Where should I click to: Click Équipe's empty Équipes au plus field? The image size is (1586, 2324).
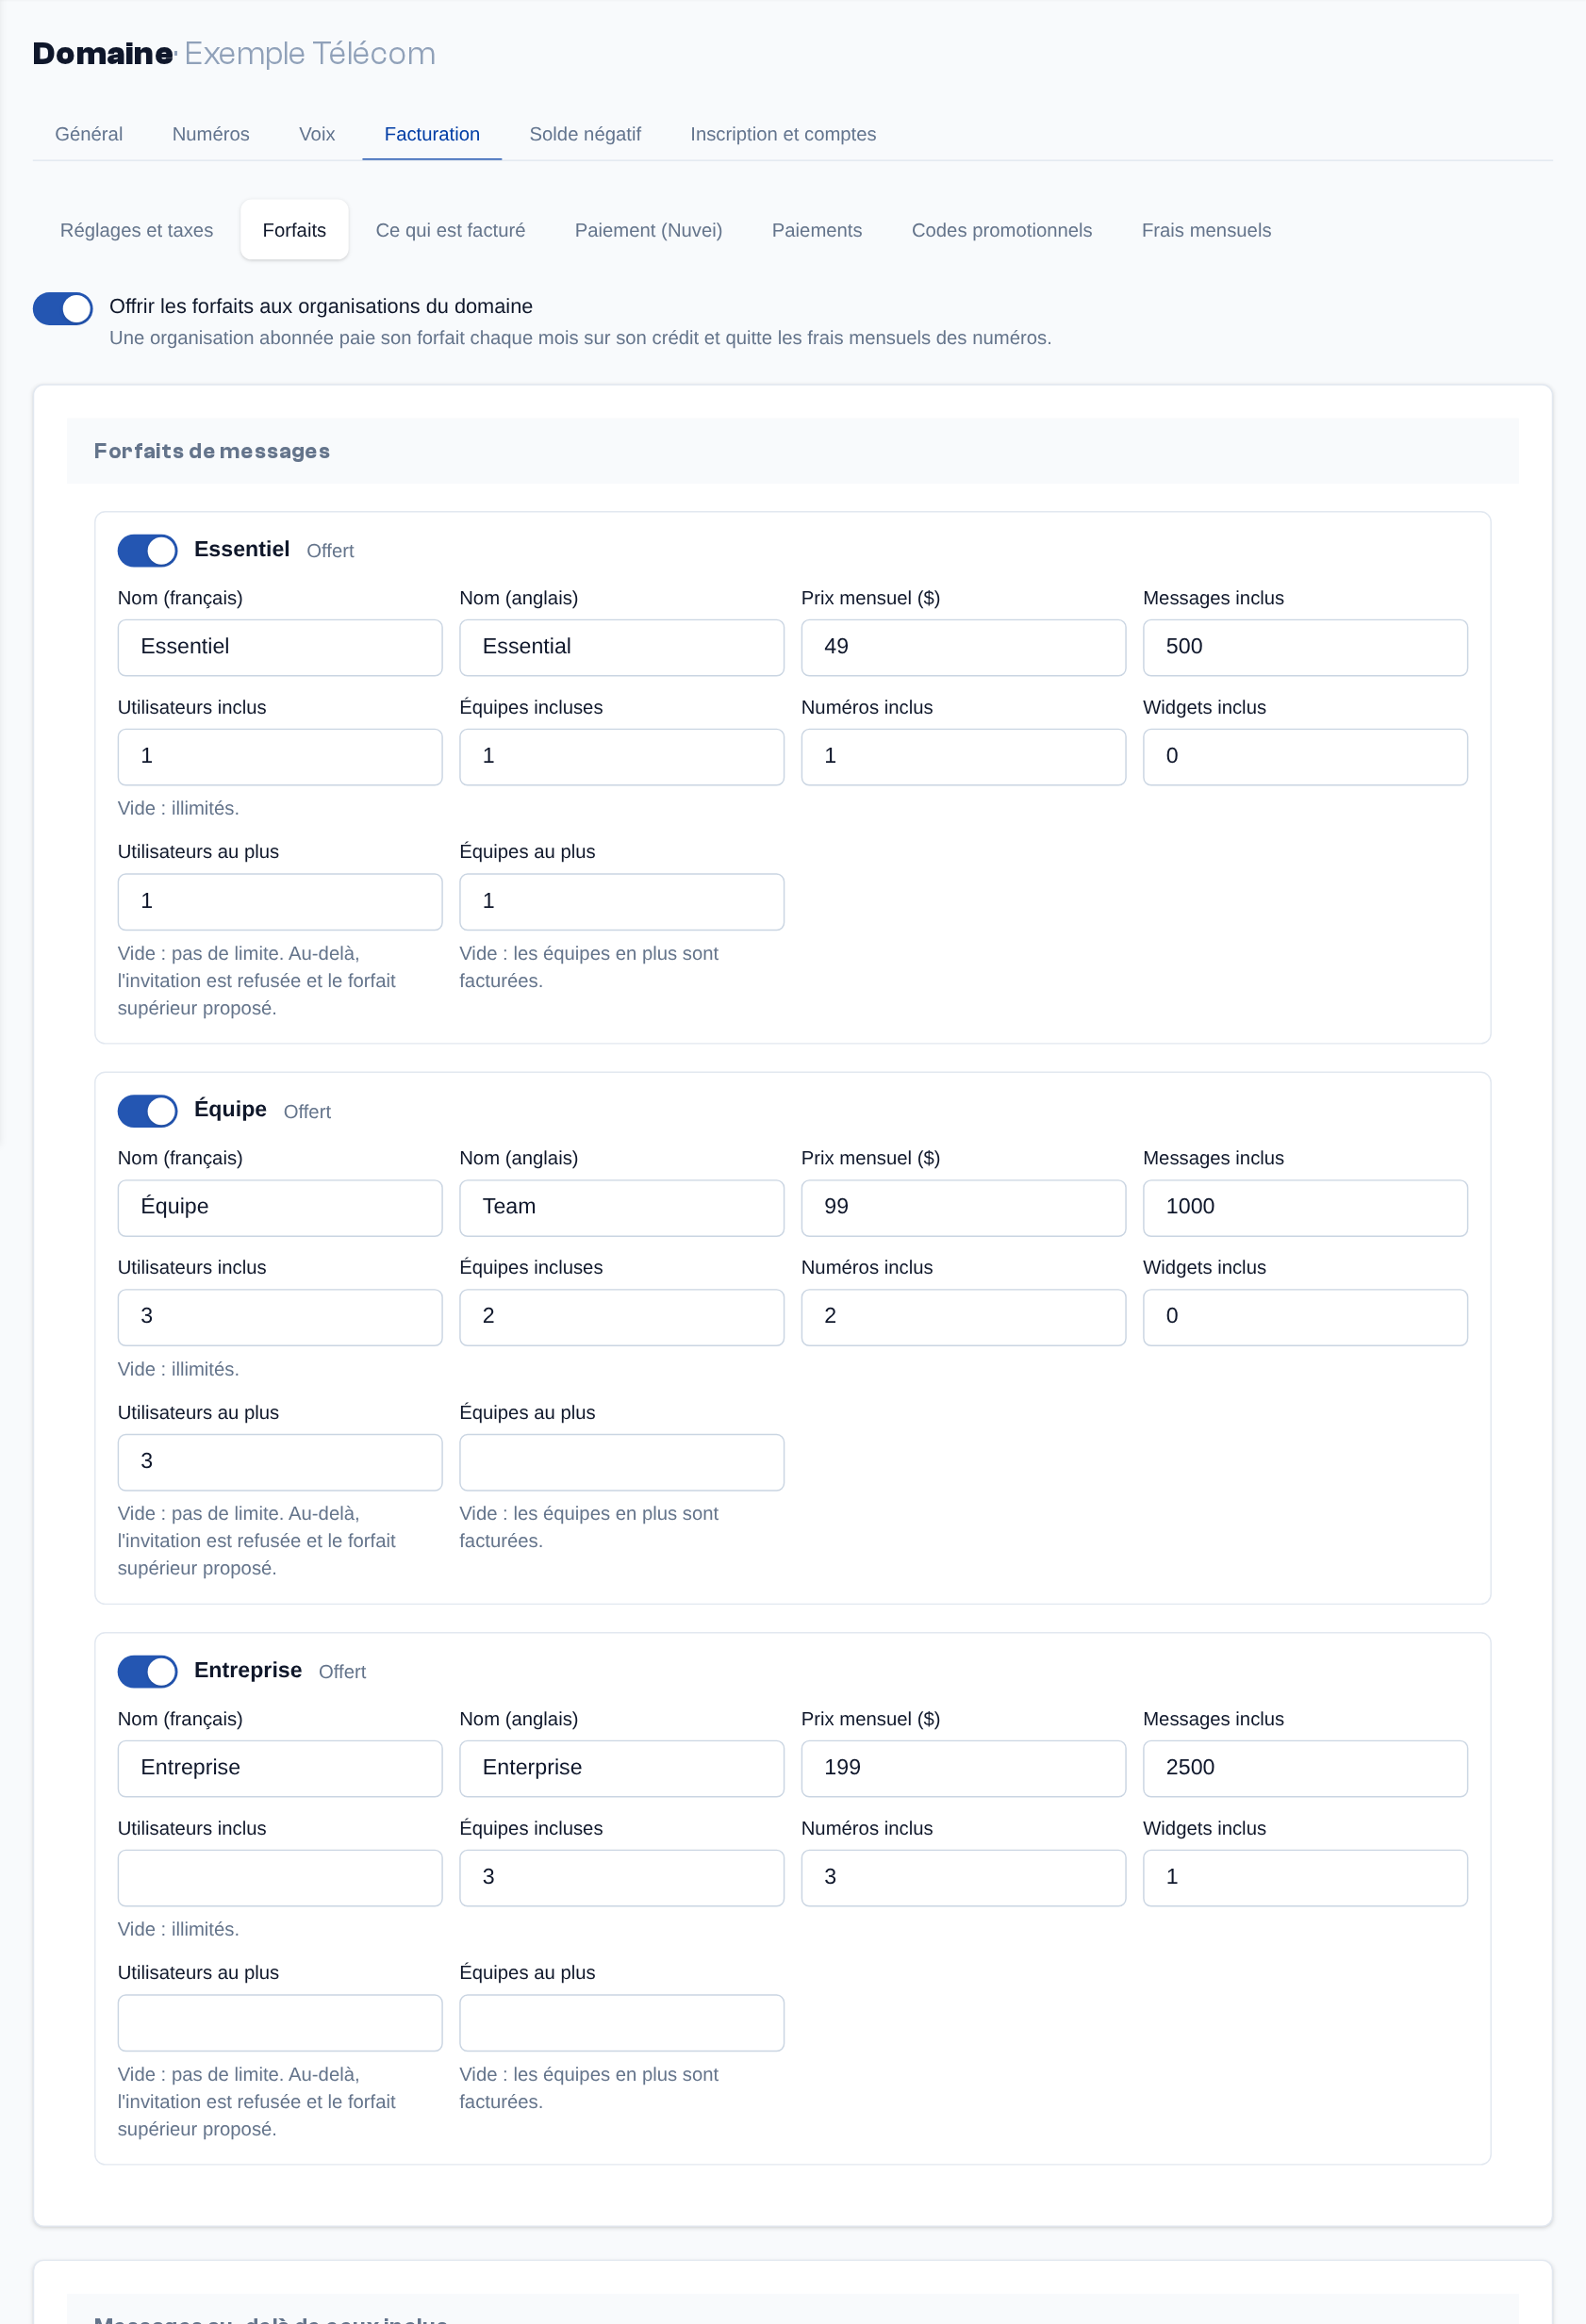[x=622, y=1461]
